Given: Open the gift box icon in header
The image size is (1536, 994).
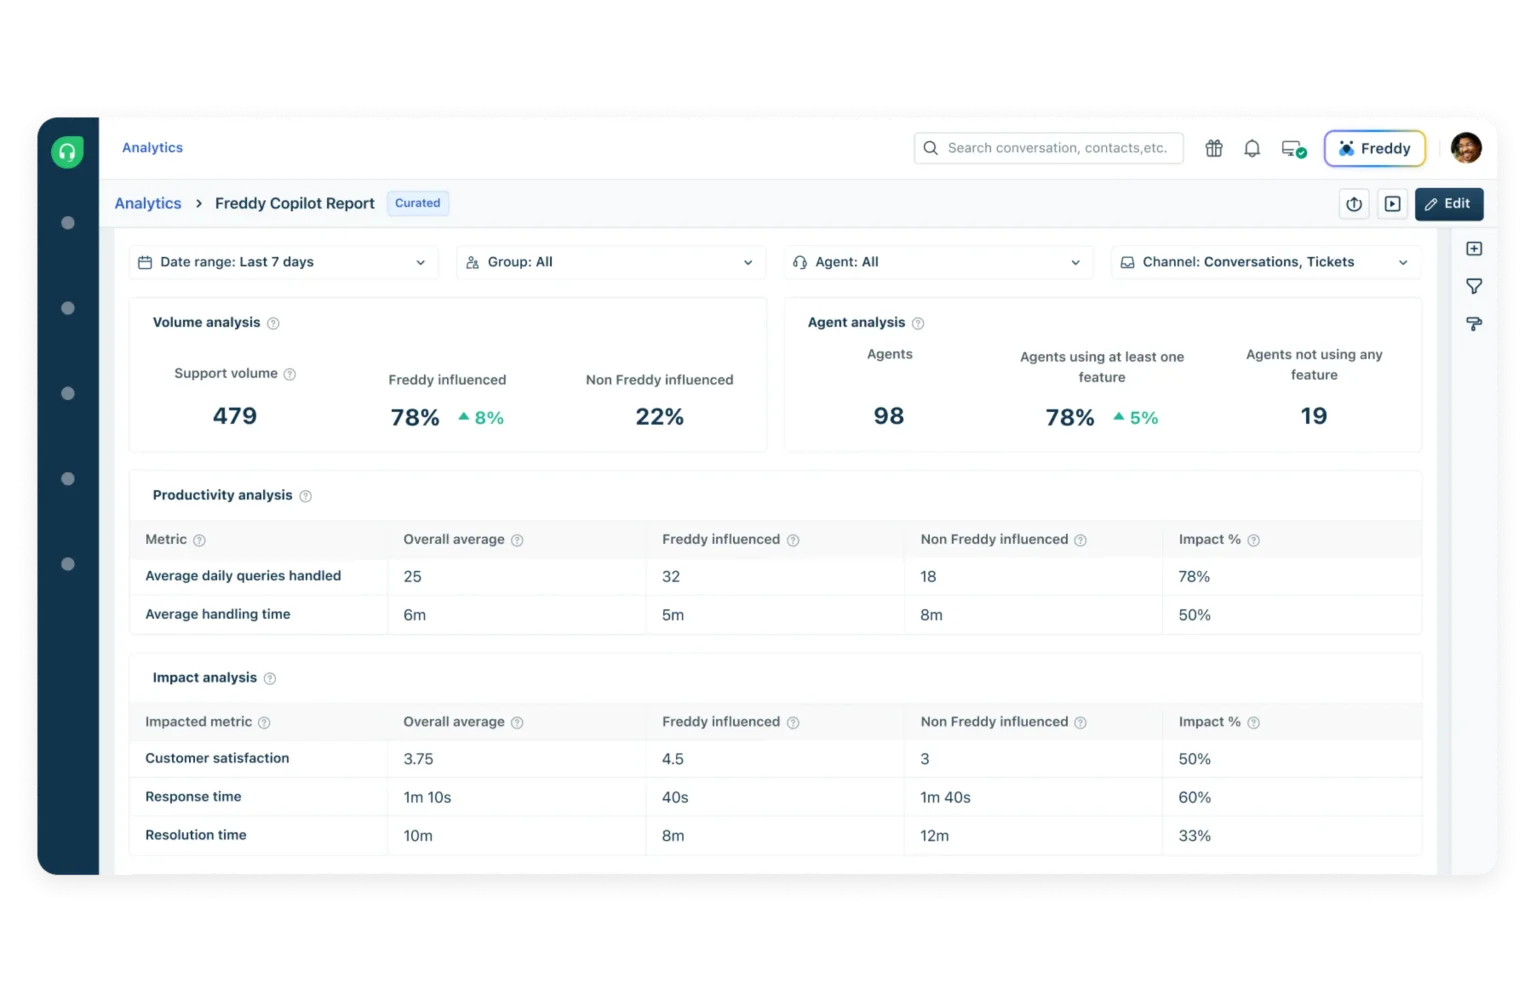Looking at the screenshot, I should (x=1214, y=149).
